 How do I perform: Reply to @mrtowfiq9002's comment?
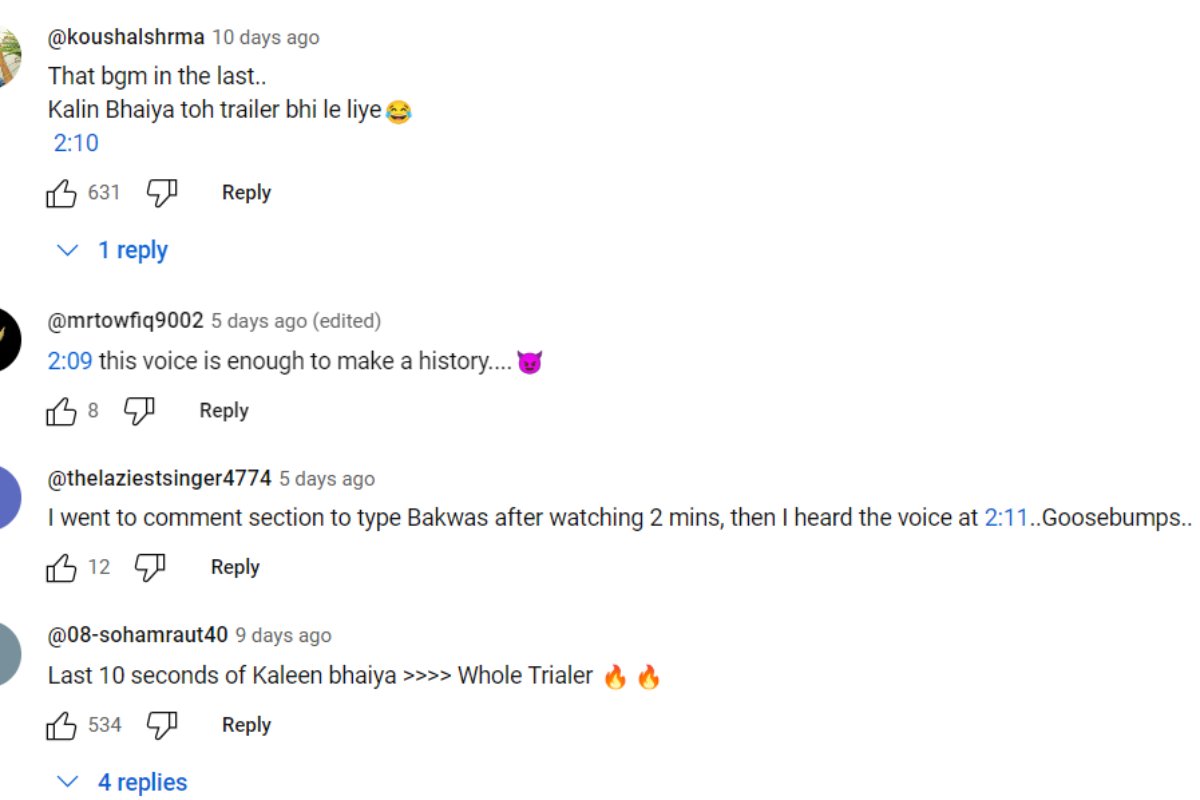click(x=224, y=411)
